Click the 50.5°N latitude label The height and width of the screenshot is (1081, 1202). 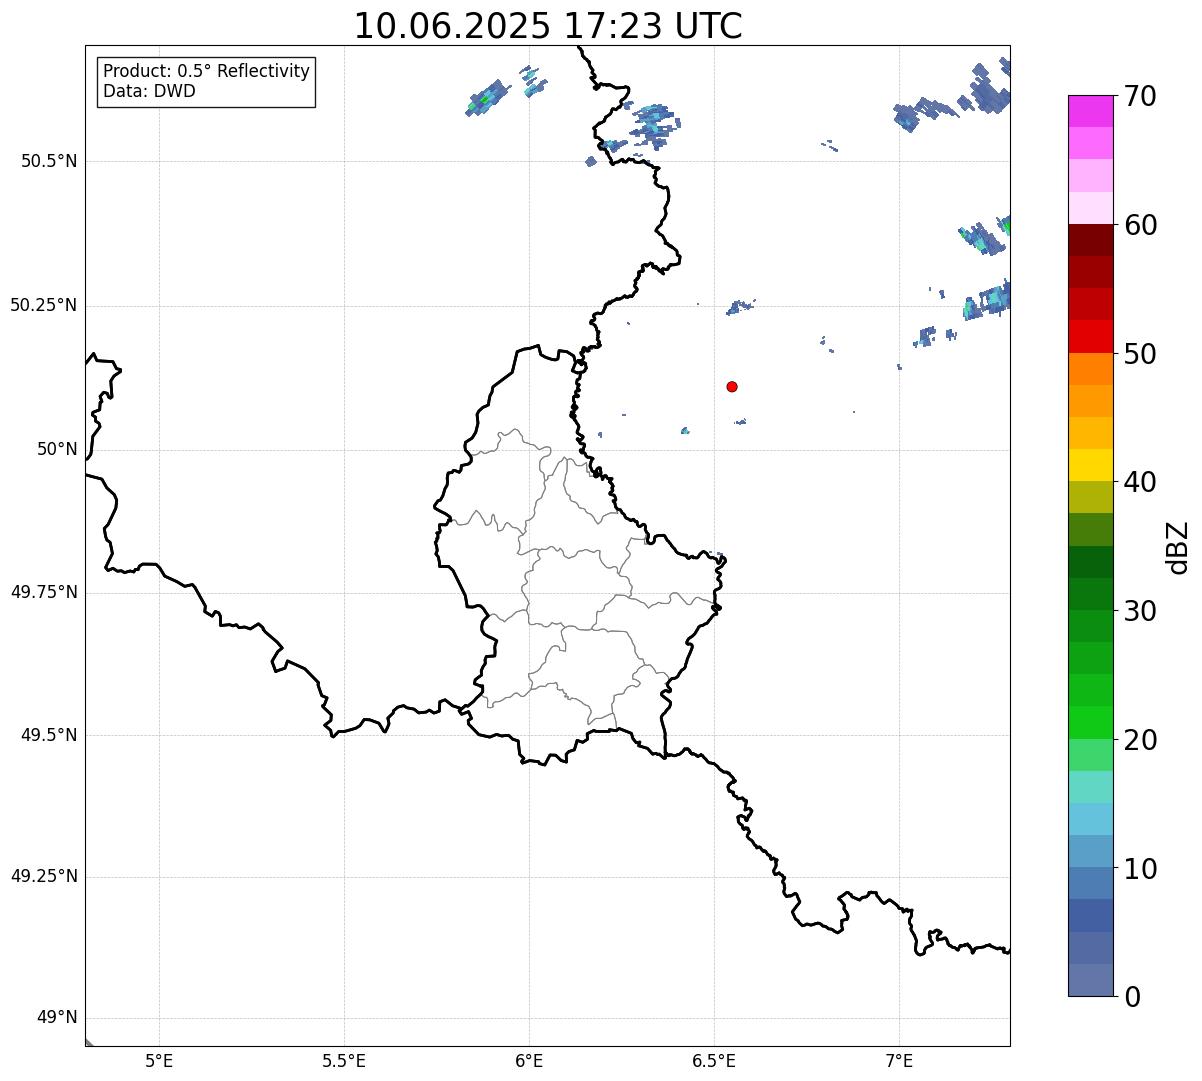click(x=48, y=161)
